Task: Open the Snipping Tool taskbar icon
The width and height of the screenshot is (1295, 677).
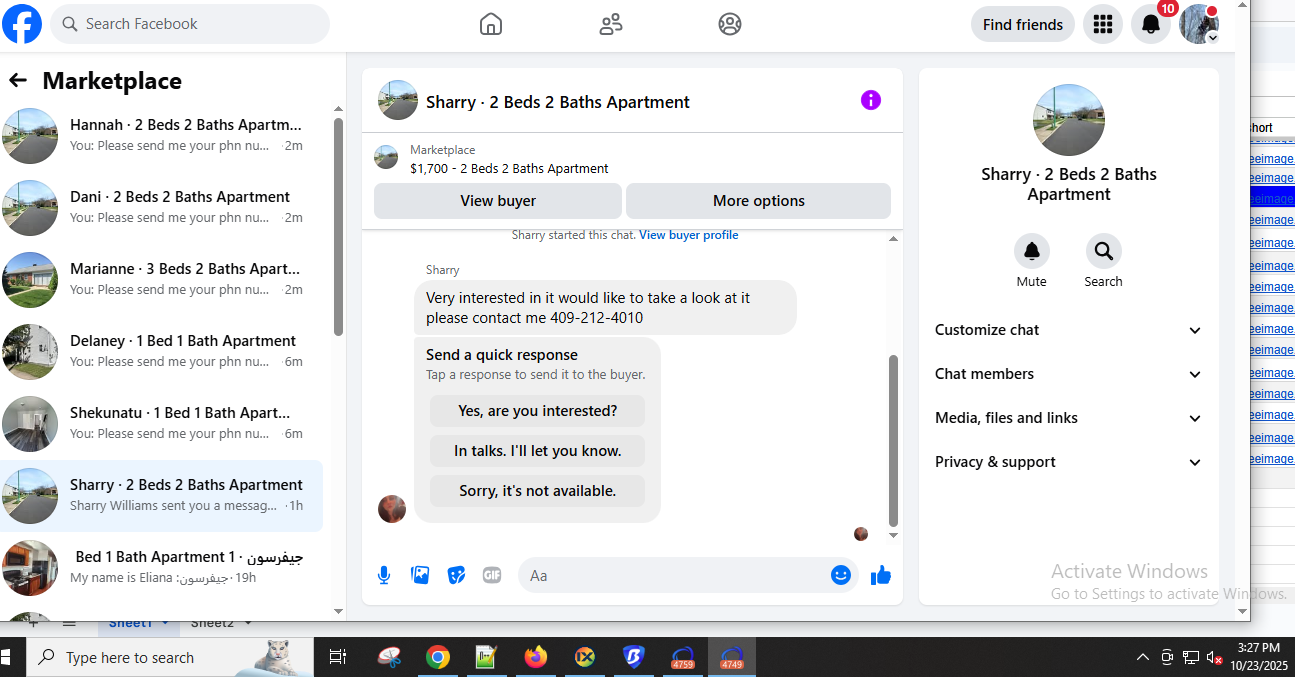Action: [x=389, y=657]
